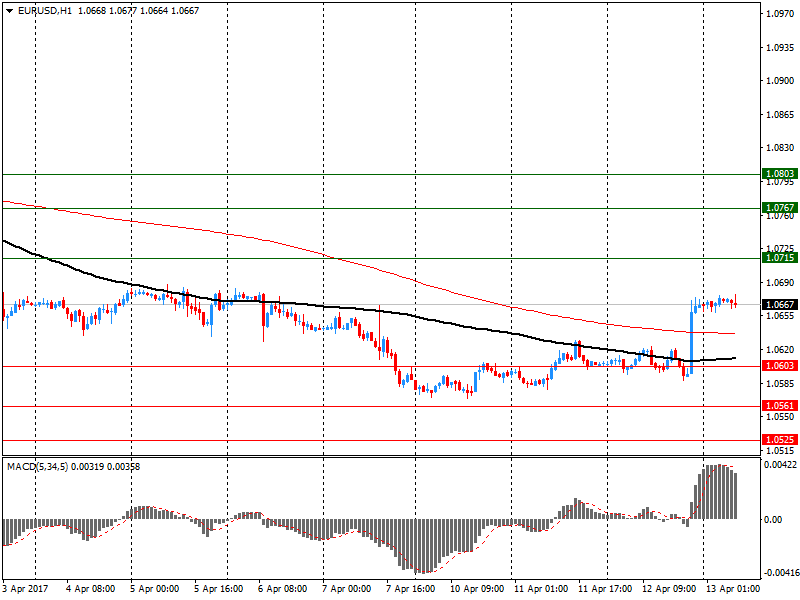
Task: Select the 1.0900 price scale value
Action: point(780,81)
